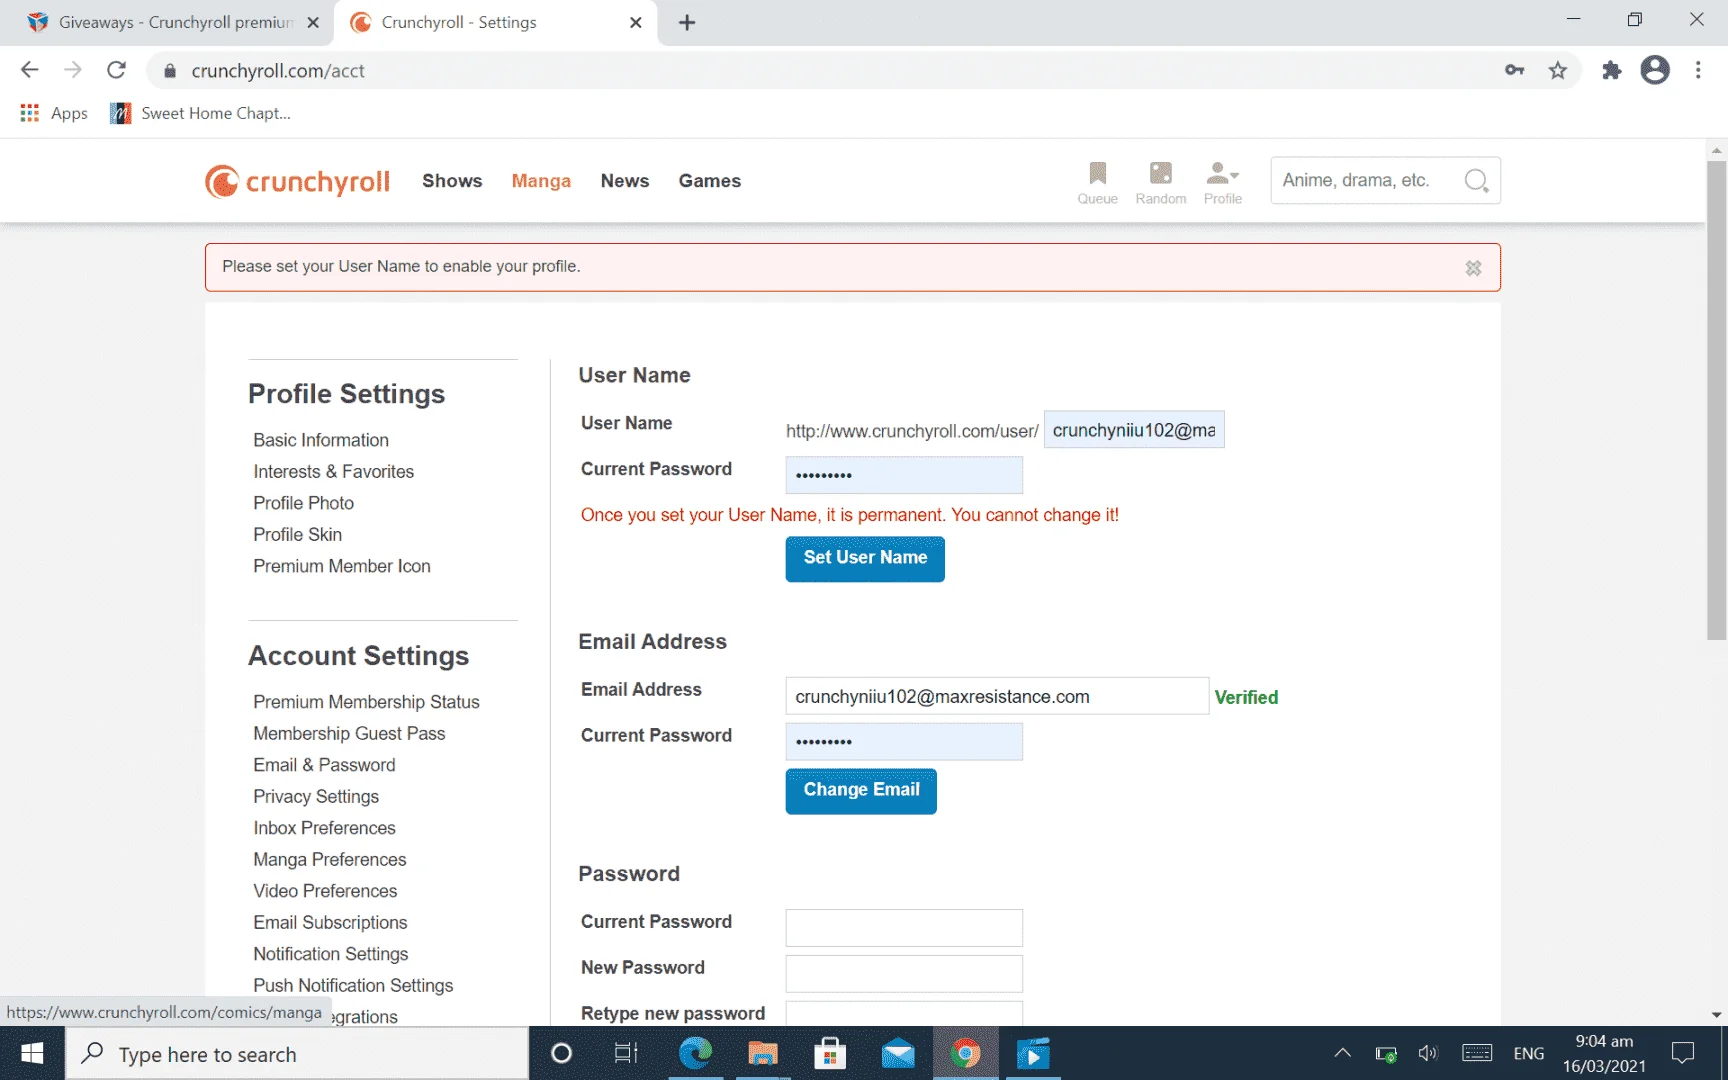Open Video Preferences
The image size is (1728, 1080).
point(325,891)
